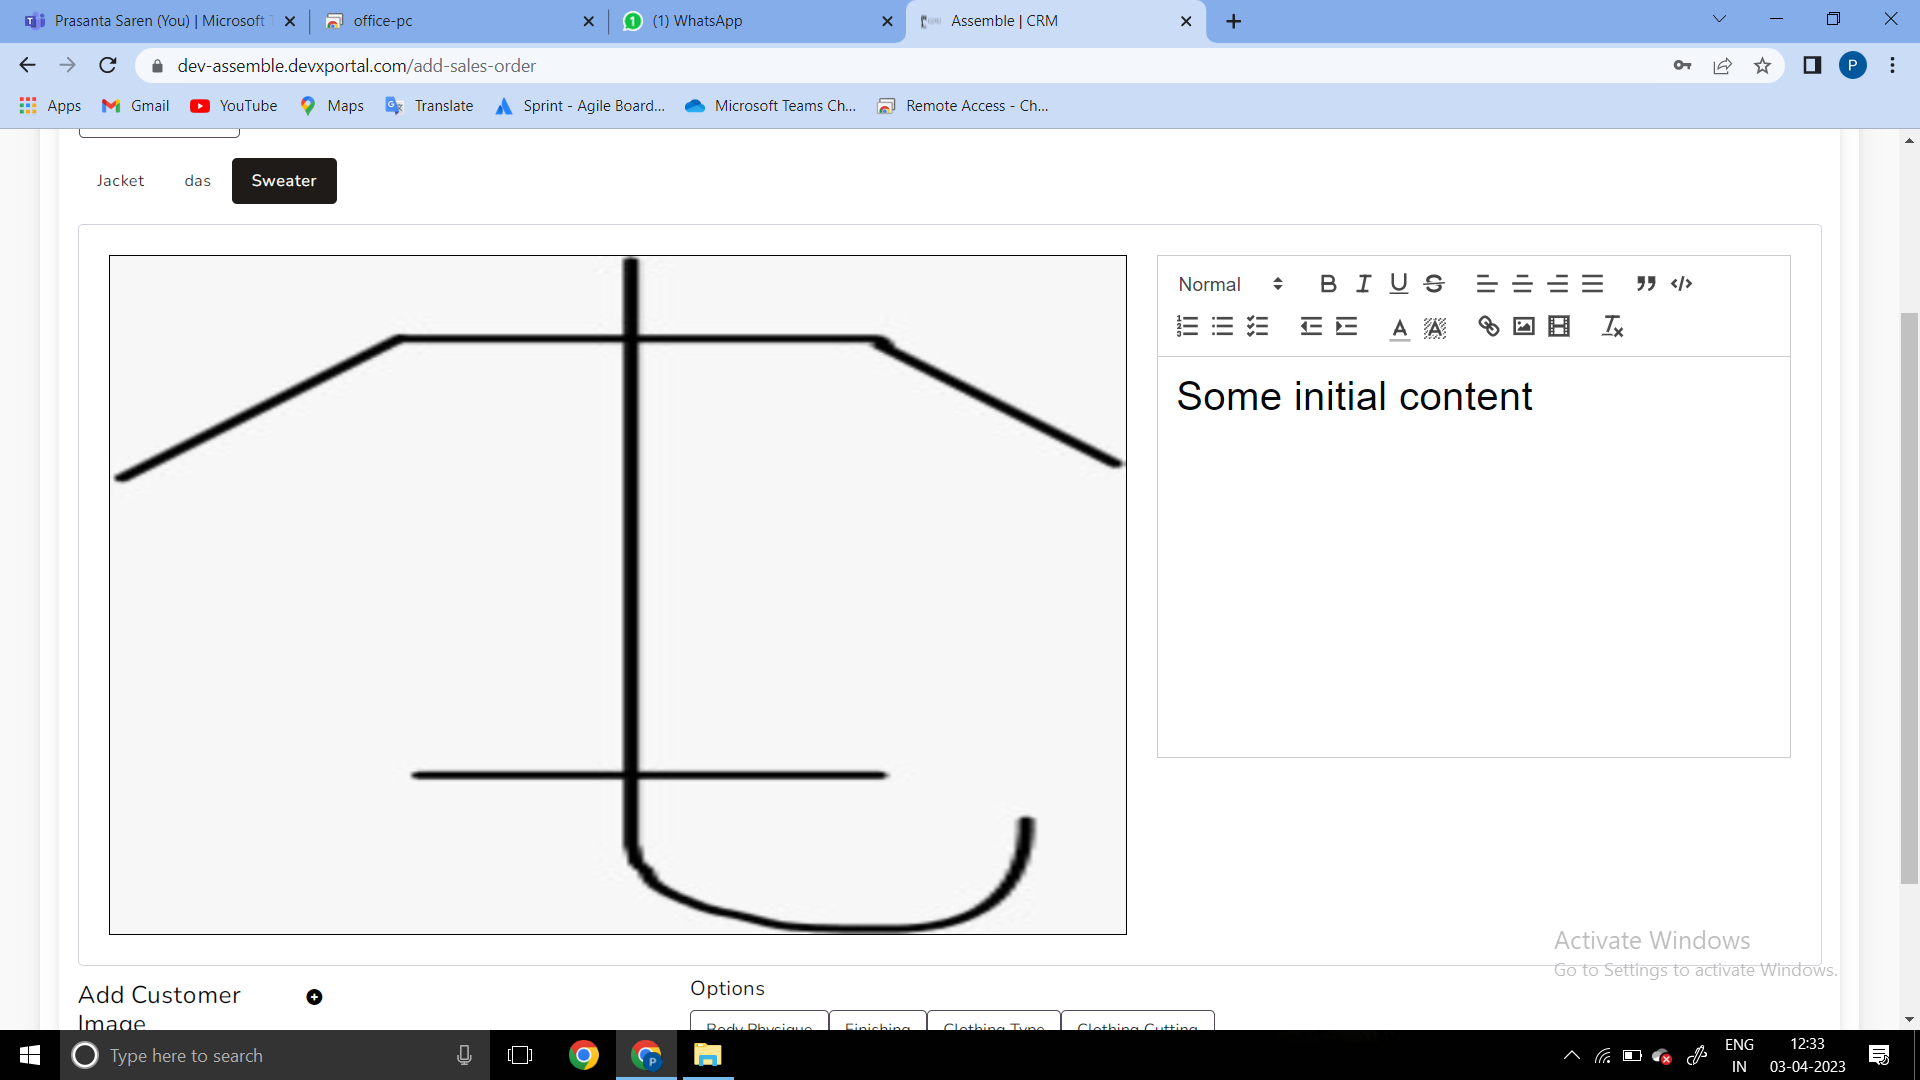Insert an image into editor
This screenshot has height=1080, width=1920.
click(x=1524, y=327)
